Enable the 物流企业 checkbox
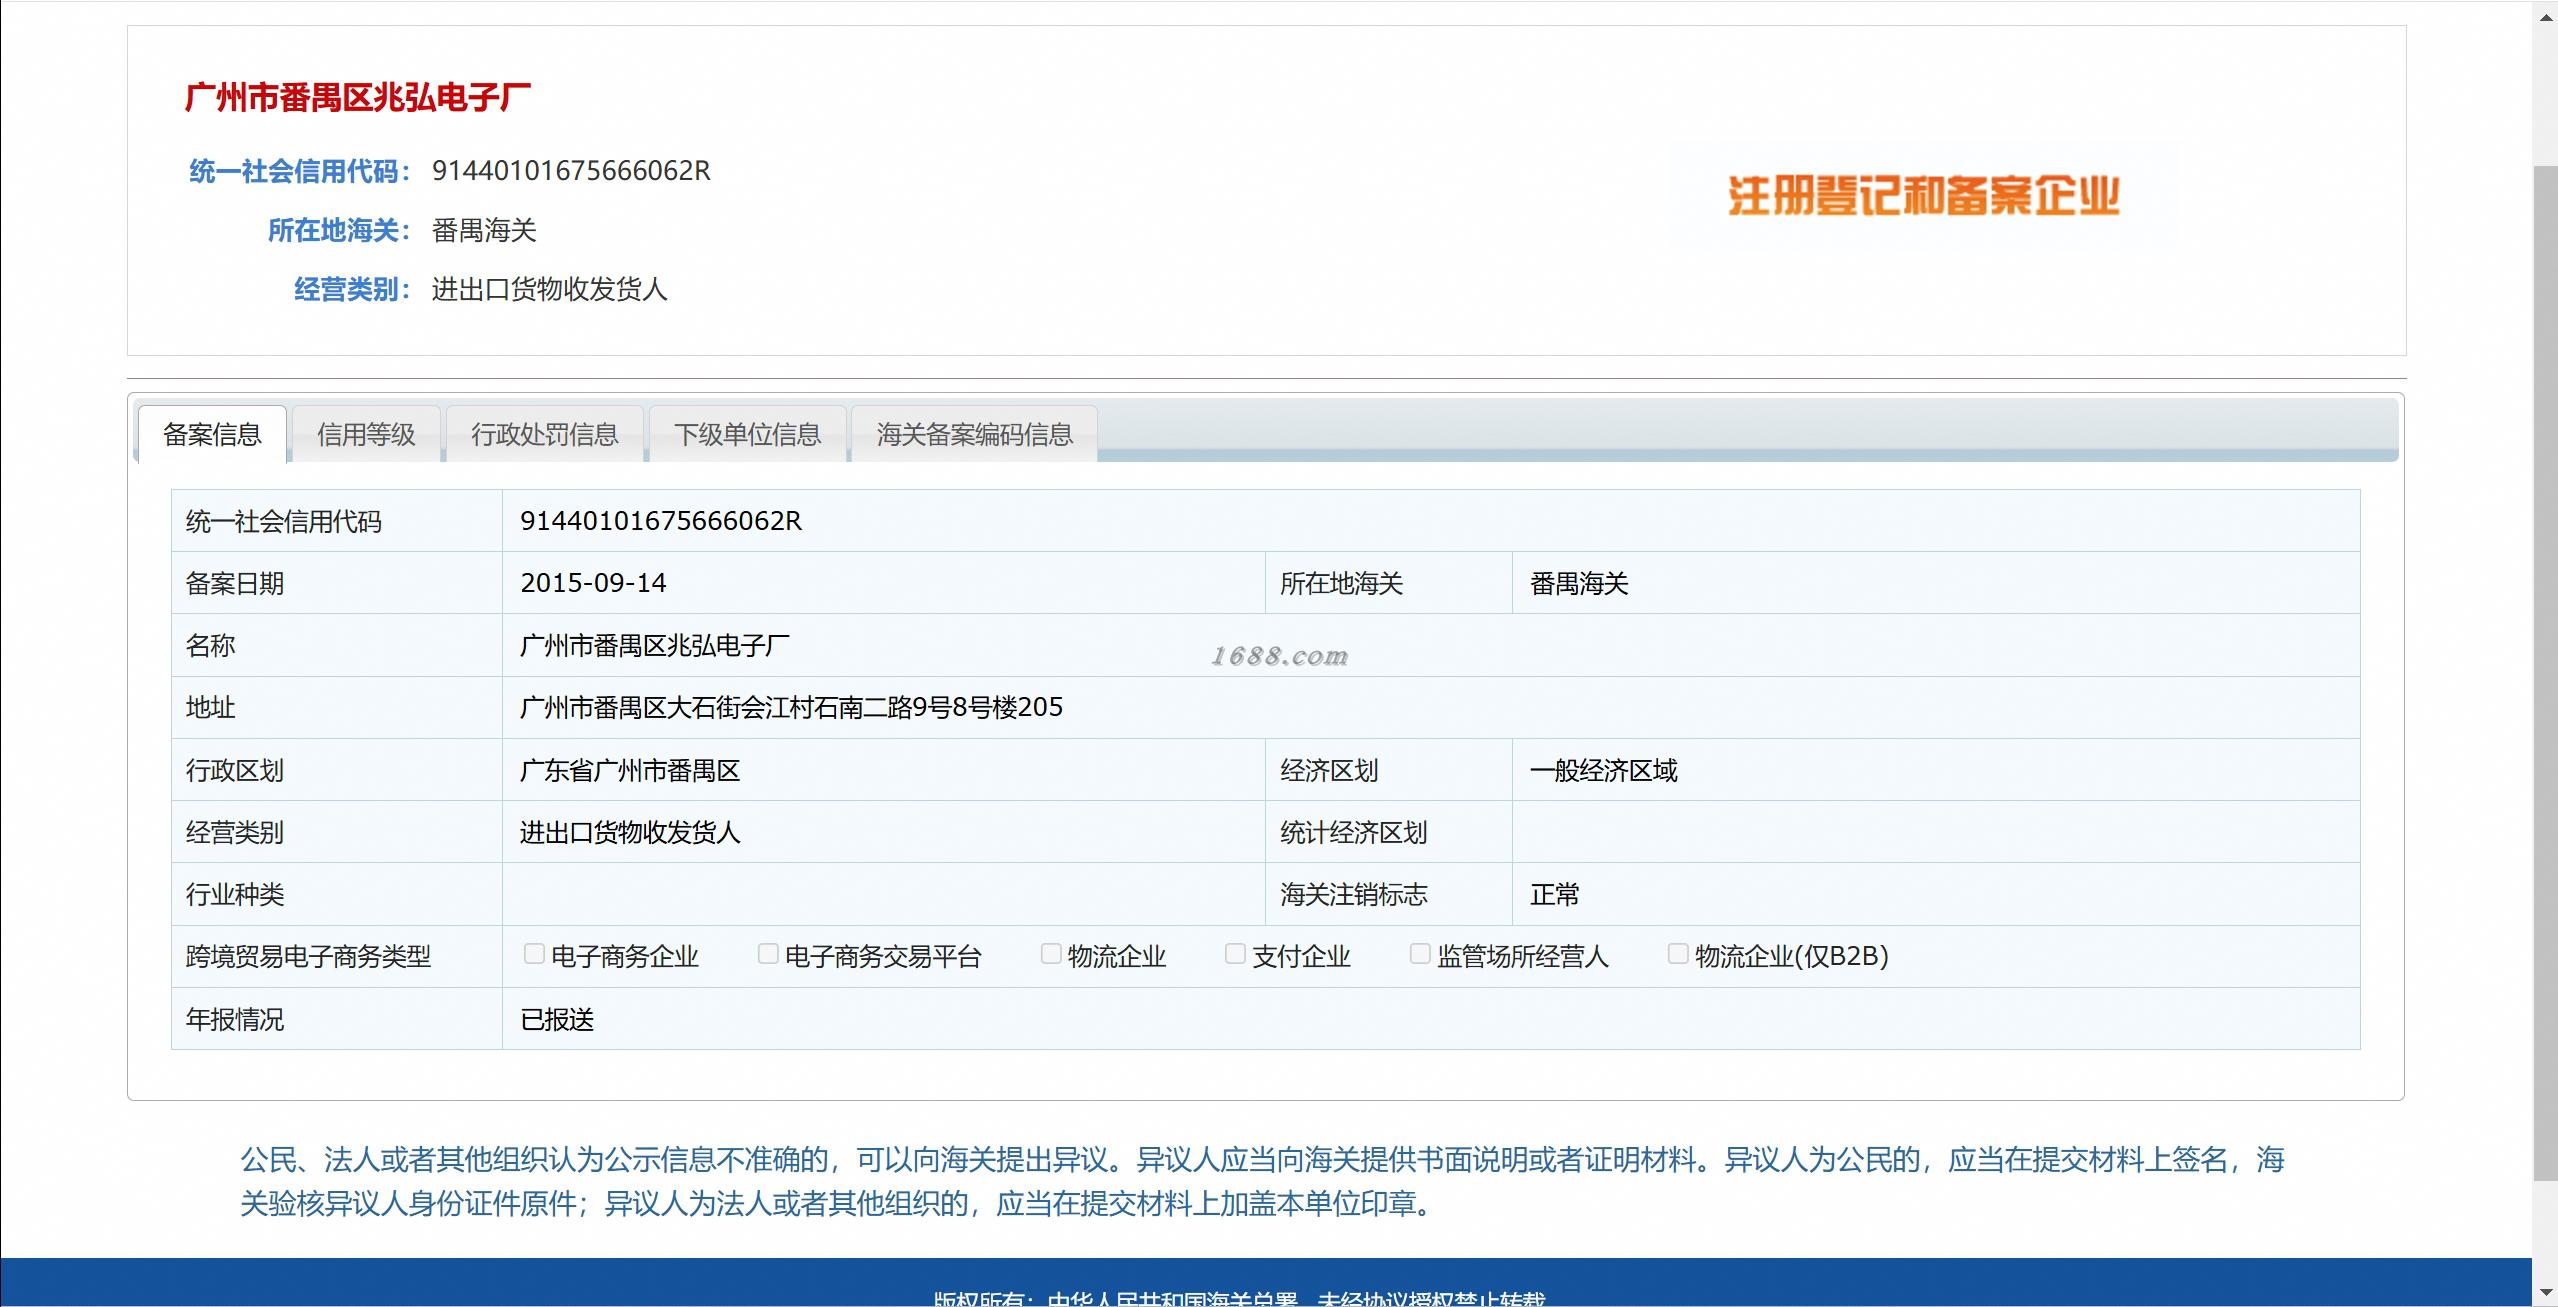The height and width of the screenshot is (1307, 2558). tap(1051, 954)
